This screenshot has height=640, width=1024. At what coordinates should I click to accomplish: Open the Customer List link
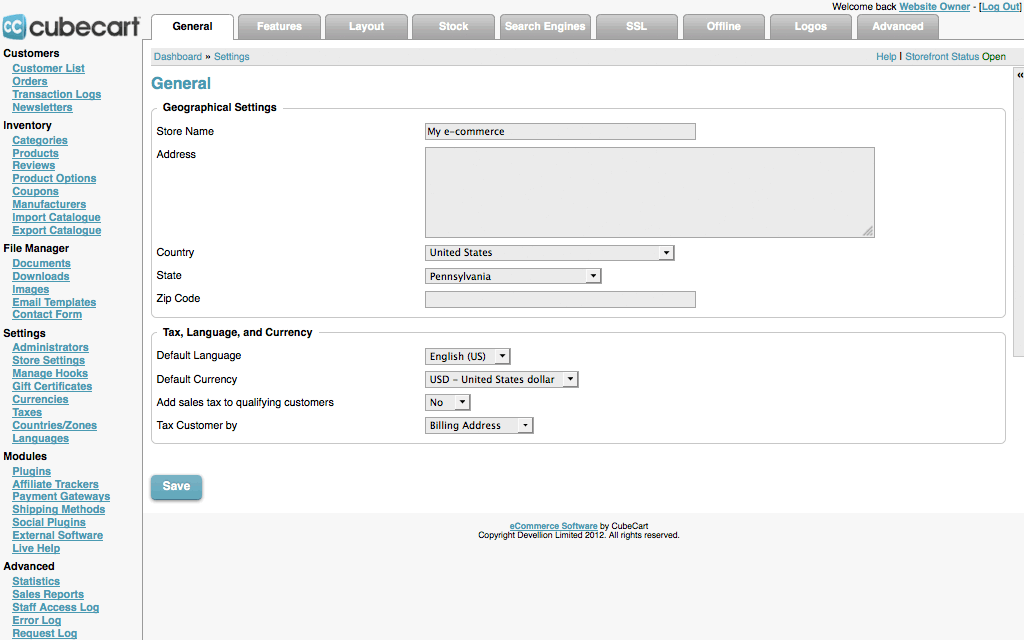pyautogui.click(x=48, y=69)
